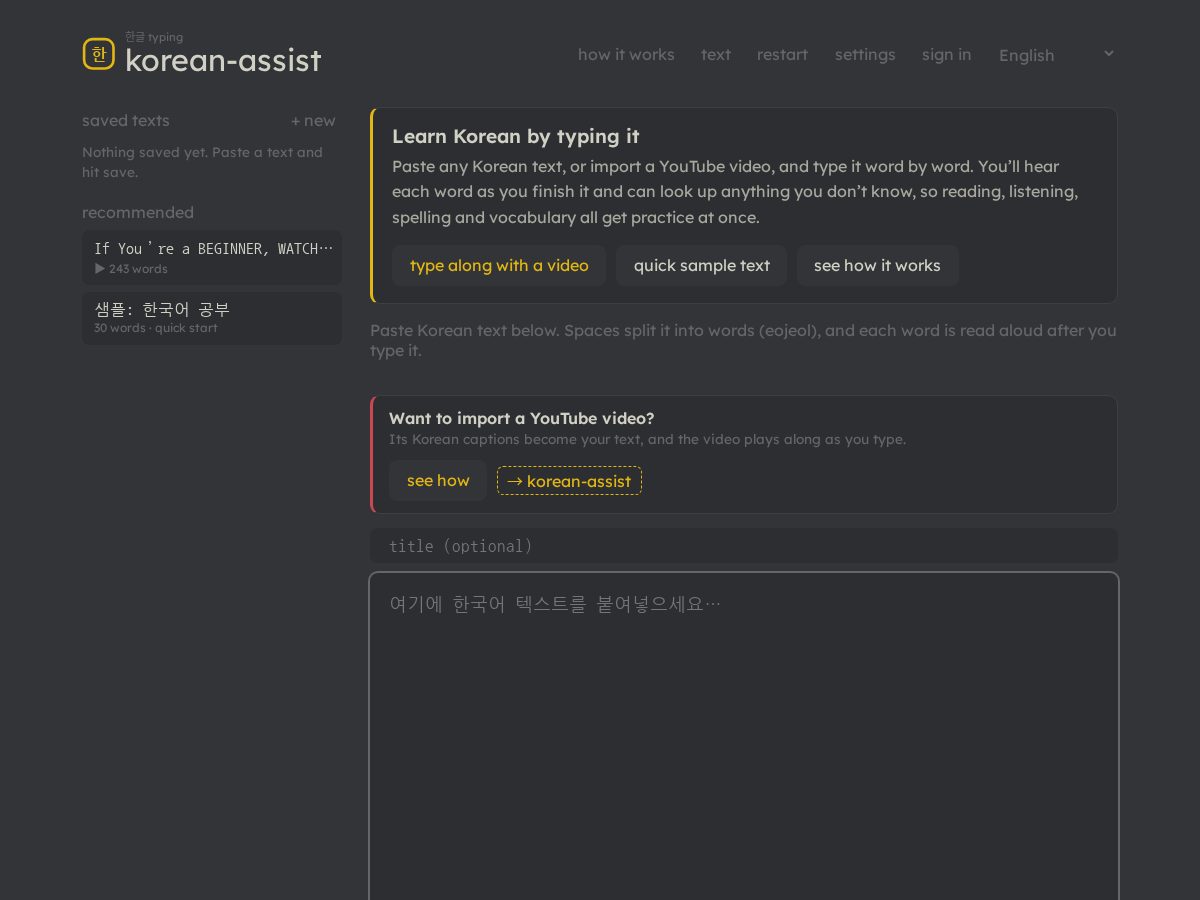Focus the title (optional) field
Viewport: 1200px width, 900px height.
tap(744, 546)
